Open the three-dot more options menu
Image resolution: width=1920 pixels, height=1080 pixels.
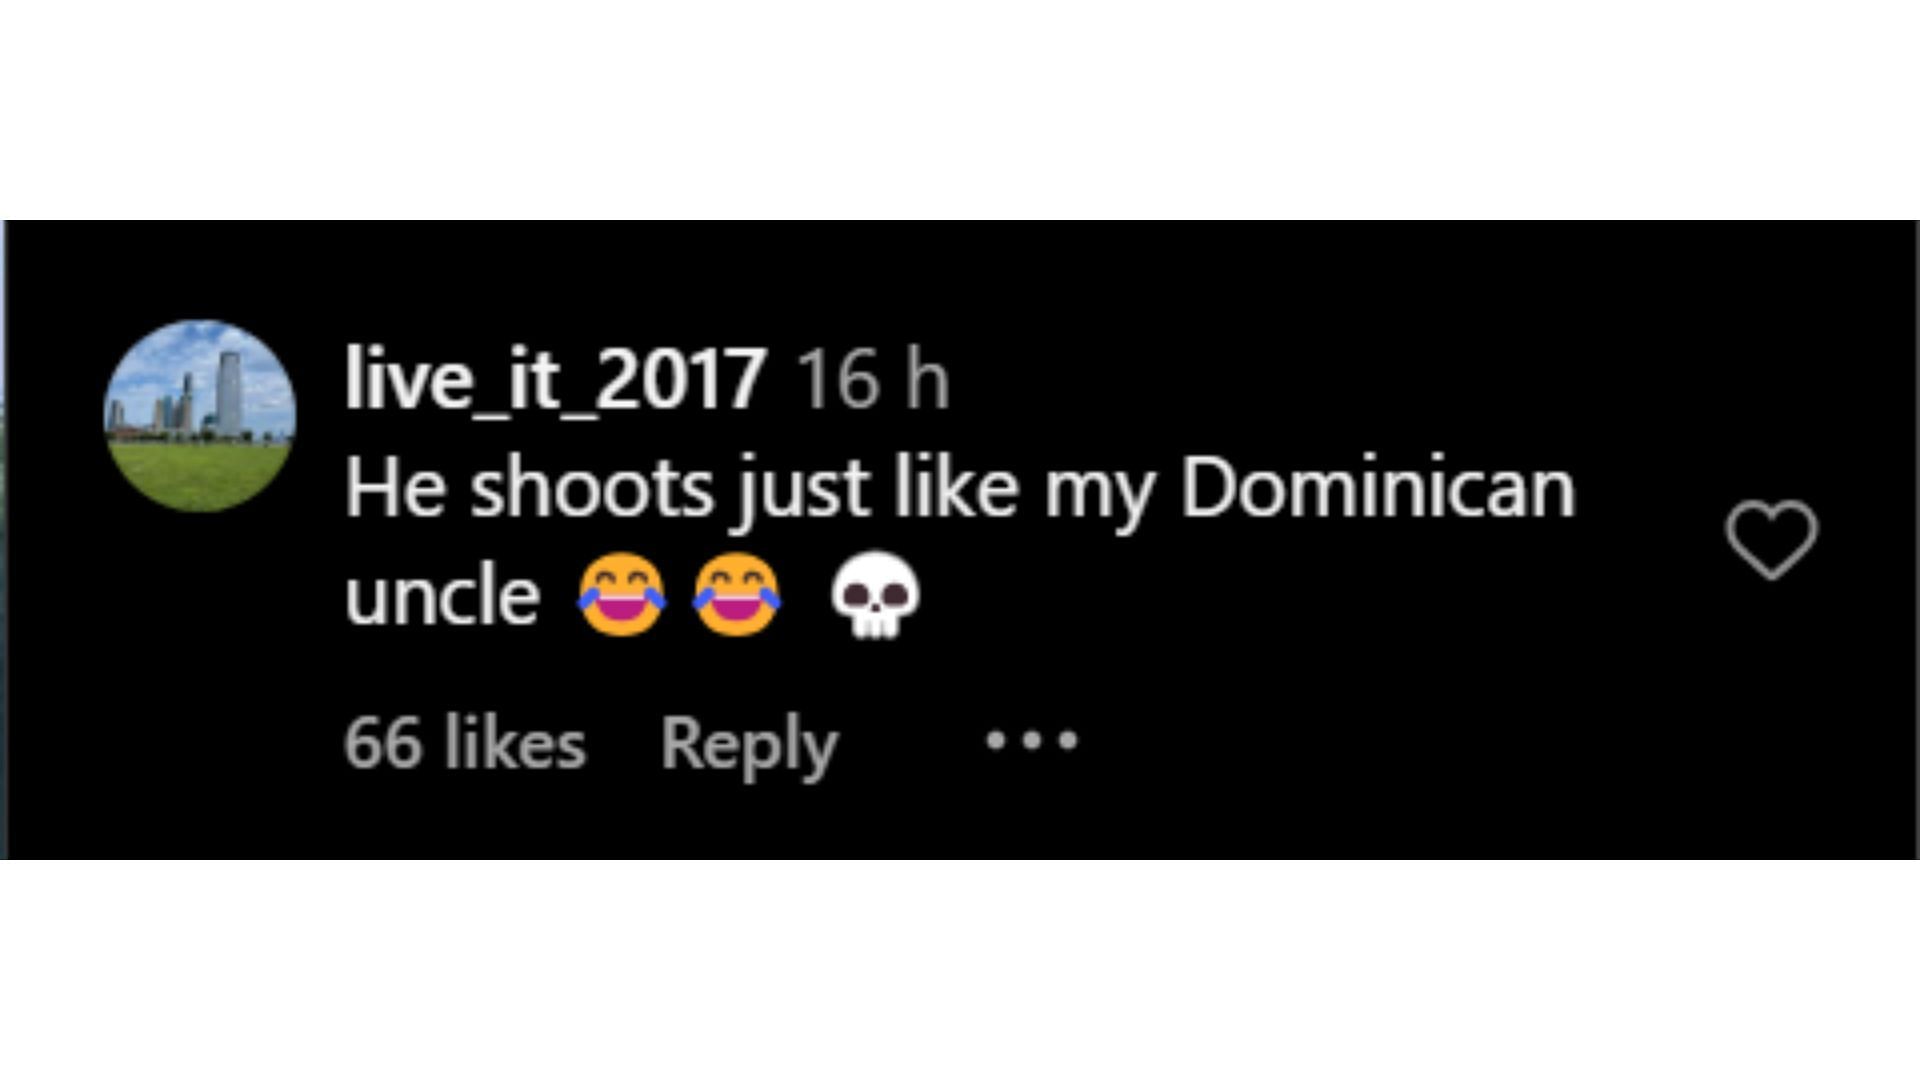tap(1032, 741)
